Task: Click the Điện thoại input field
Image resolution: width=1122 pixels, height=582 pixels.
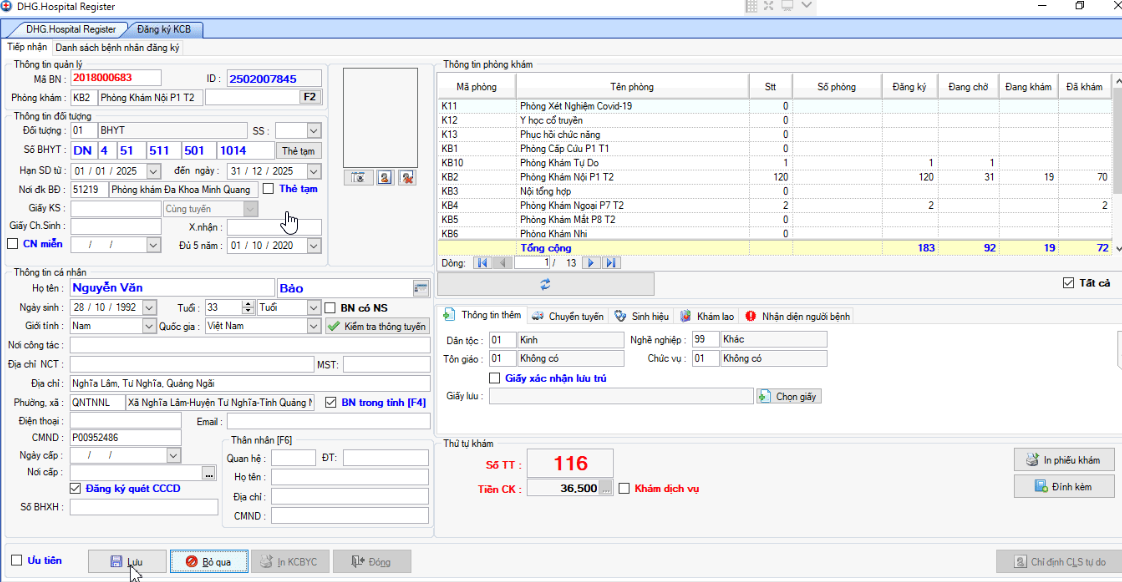Action: coord(125,421)
